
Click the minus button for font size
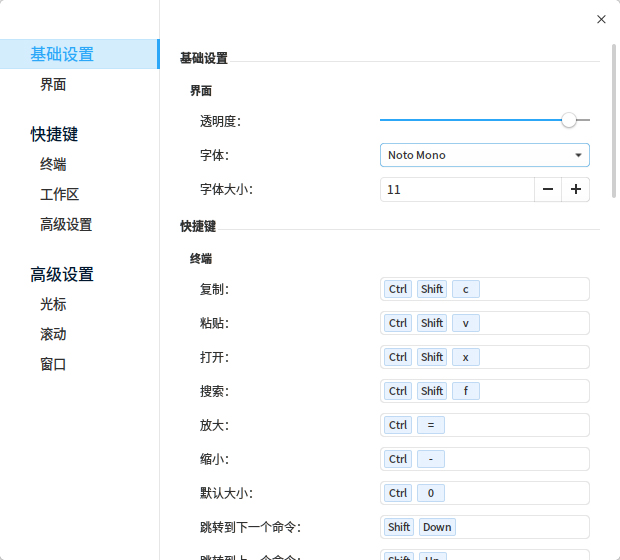coord(548,189)
